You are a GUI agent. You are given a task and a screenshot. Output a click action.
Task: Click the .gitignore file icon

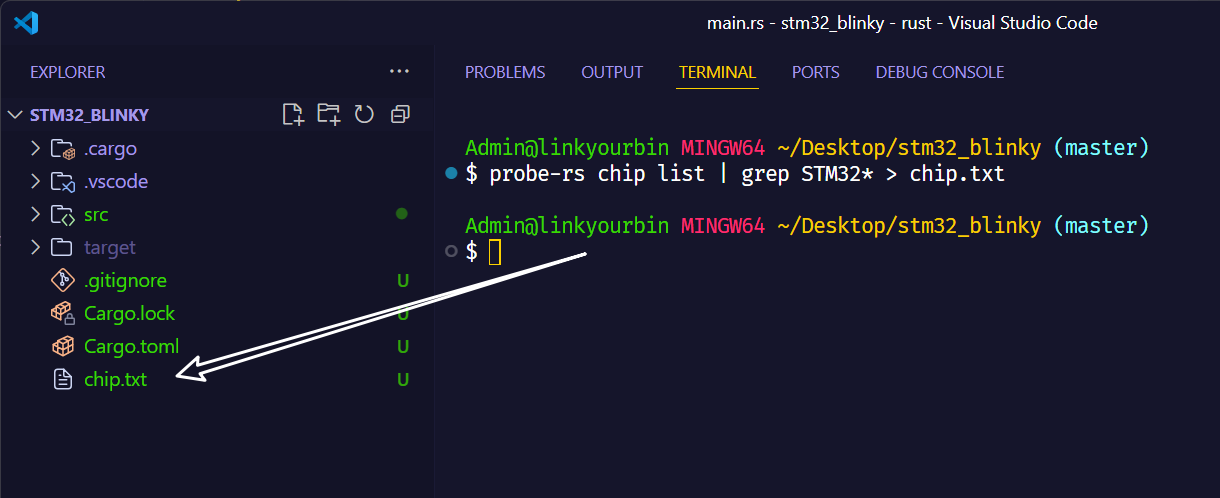click(x=63, y=281)
